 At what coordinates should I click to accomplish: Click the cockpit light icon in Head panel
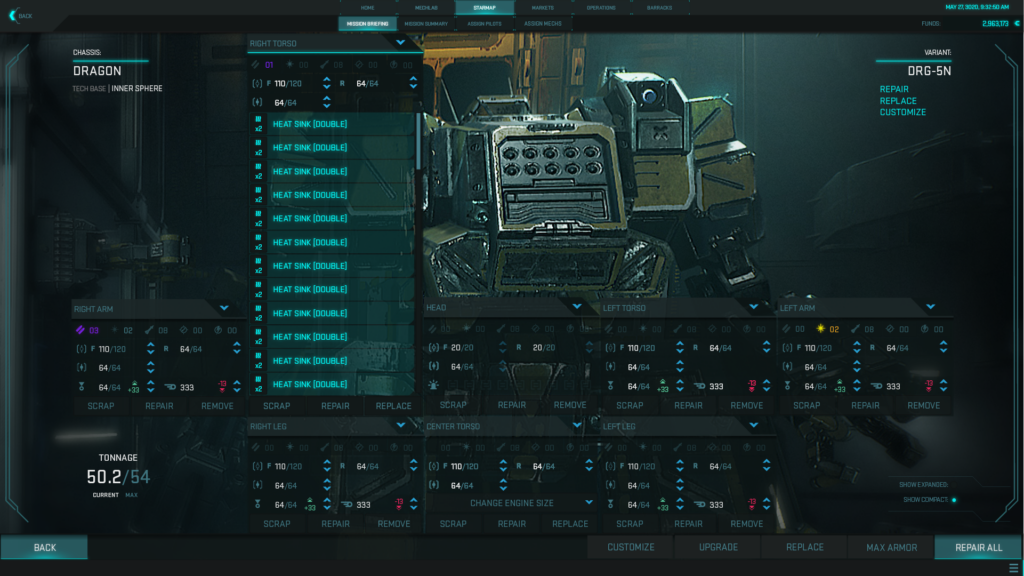click(434, 386)
